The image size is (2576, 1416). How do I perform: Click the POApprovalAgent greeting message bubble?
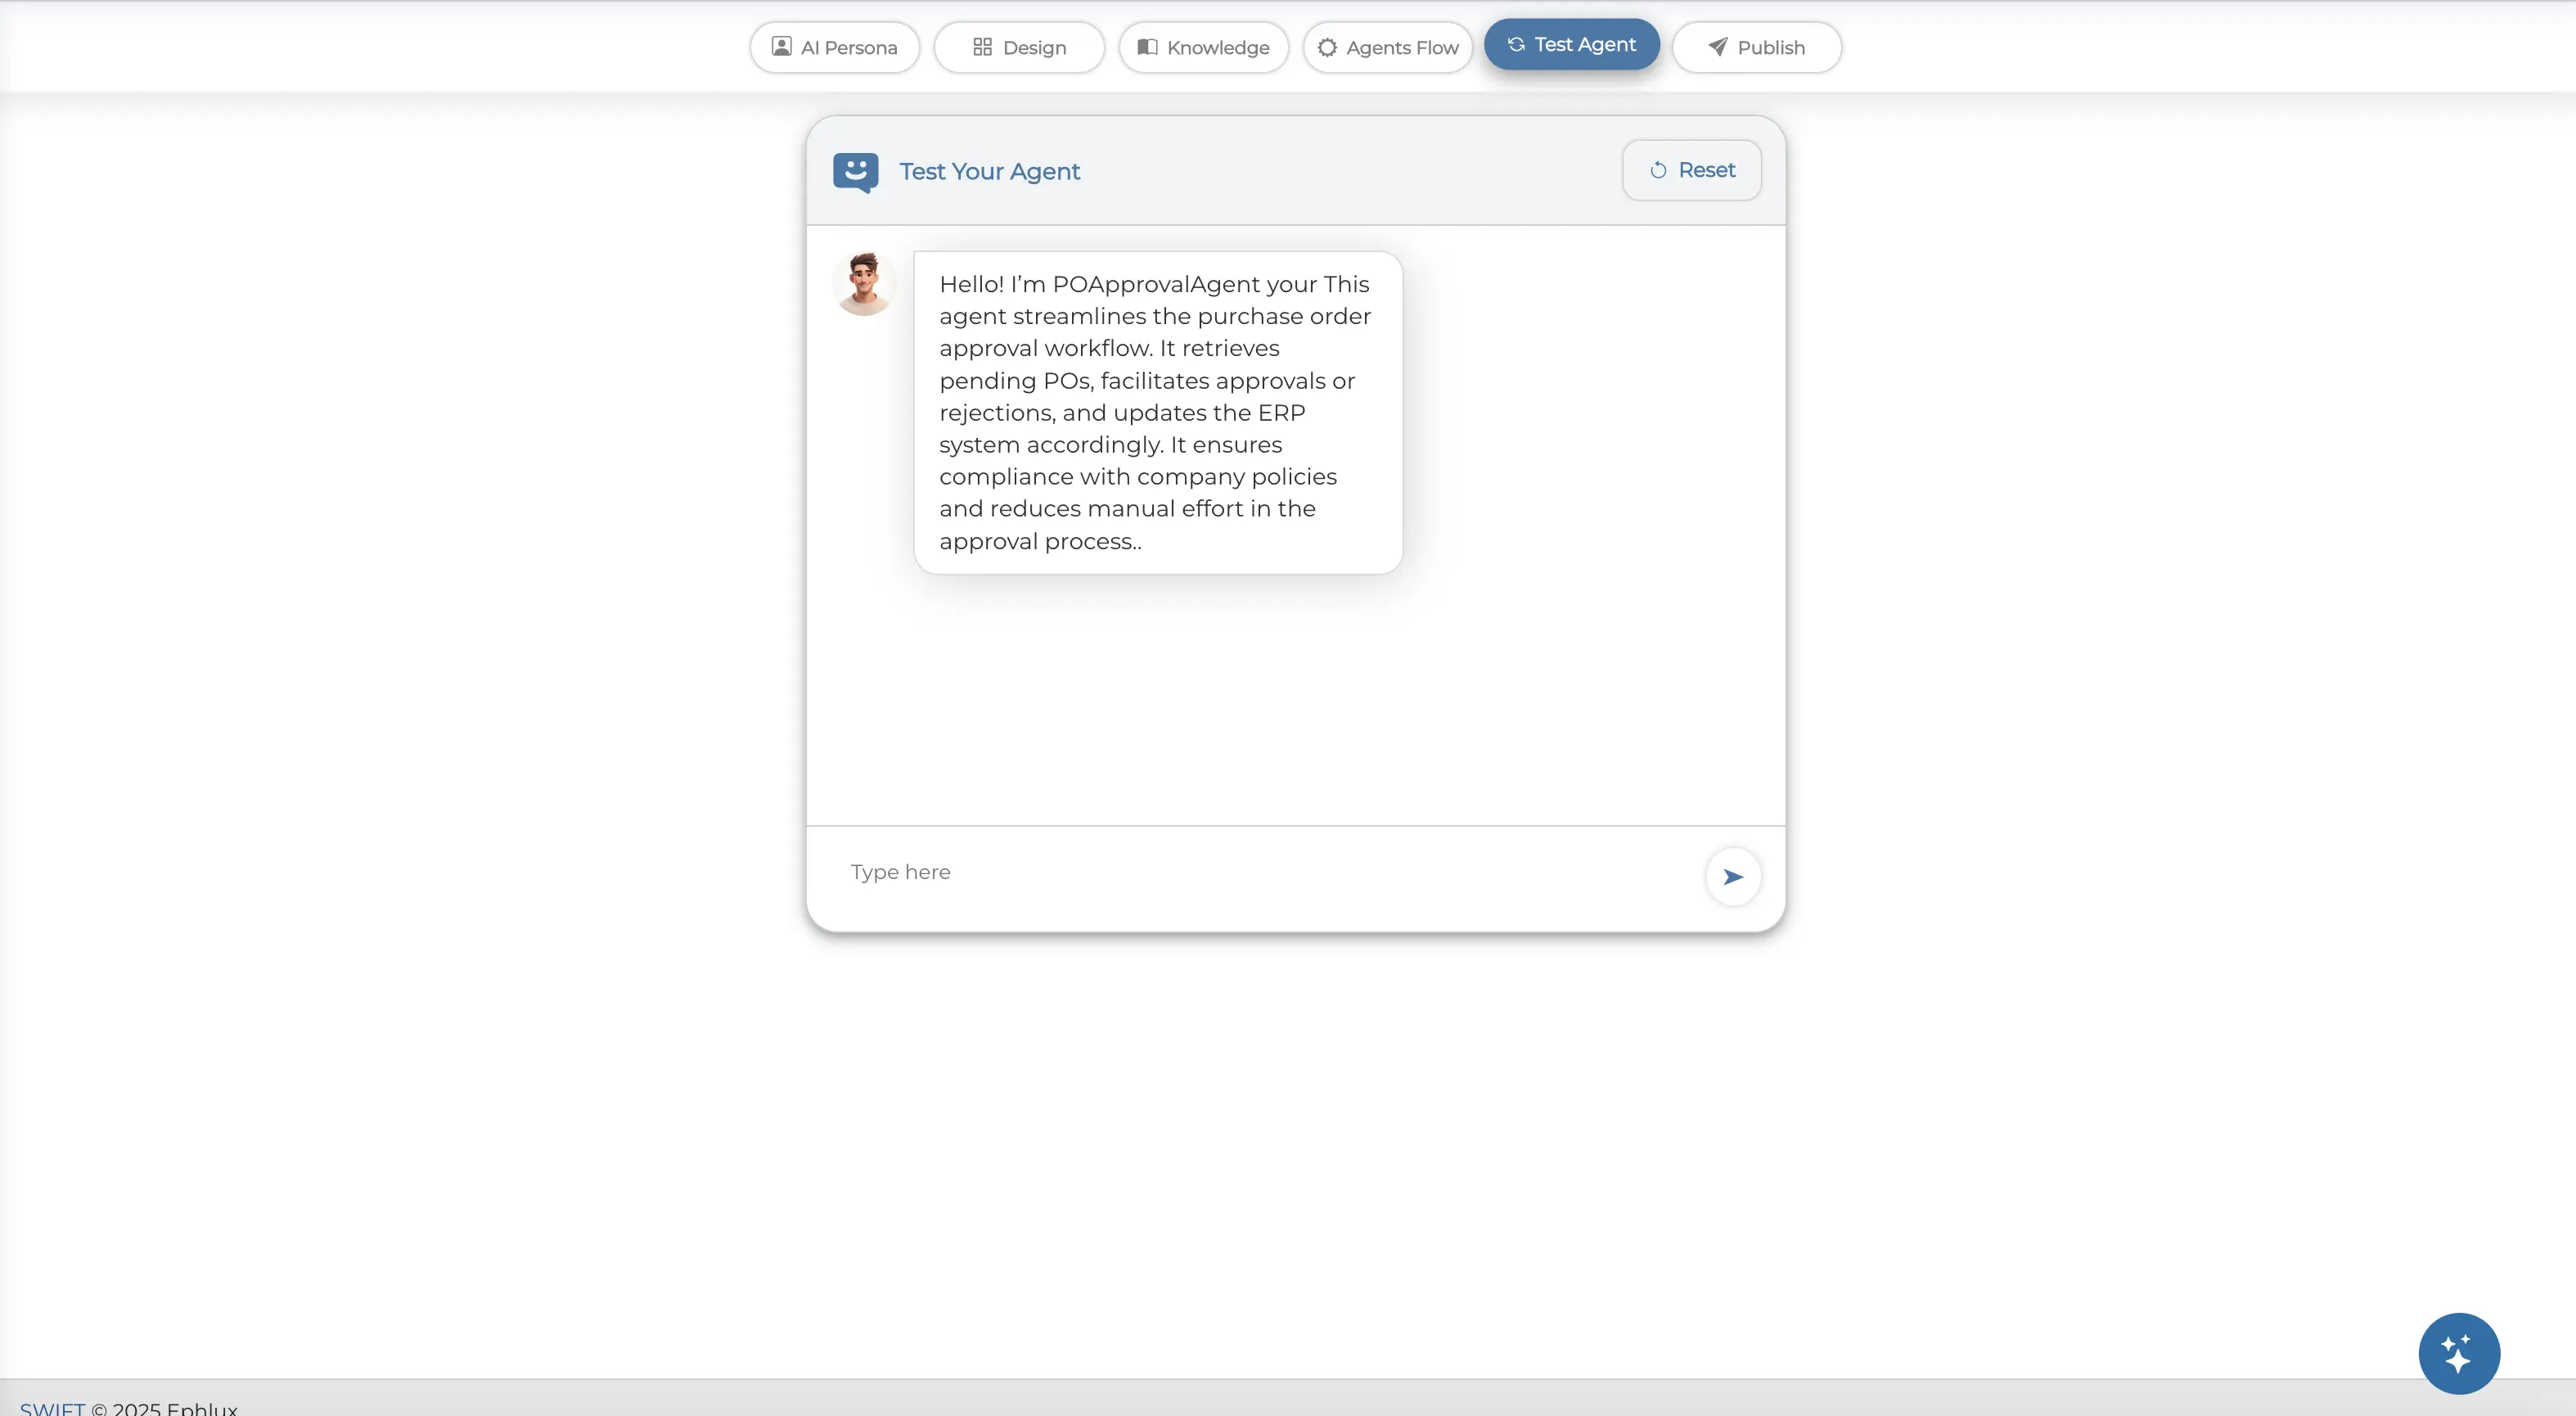pyautogui.click(x=1157, y=412)
